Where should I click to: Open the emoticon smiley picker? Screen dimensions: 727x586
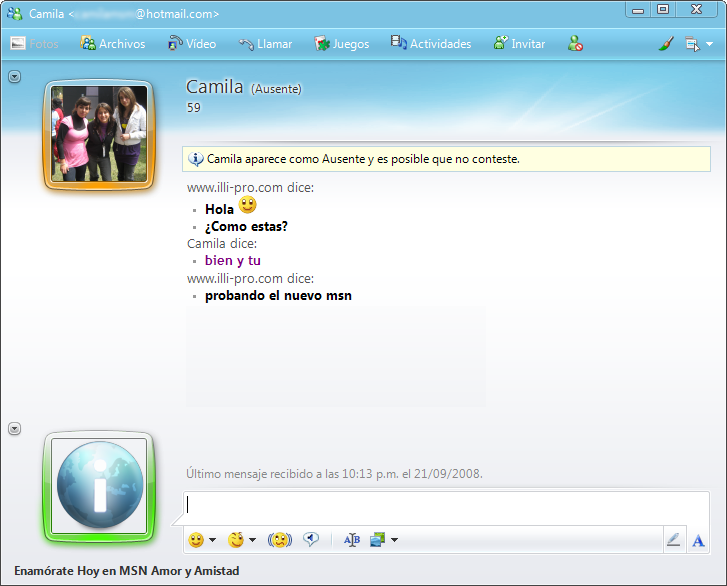click(x=202, y=540)
